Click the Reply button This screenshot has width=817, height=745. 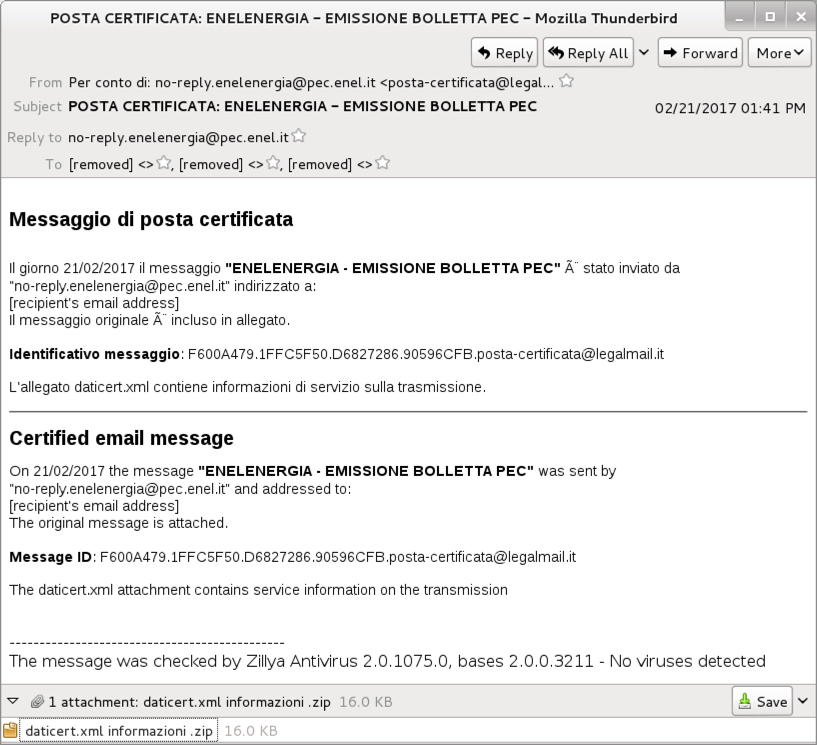[504, 53]
